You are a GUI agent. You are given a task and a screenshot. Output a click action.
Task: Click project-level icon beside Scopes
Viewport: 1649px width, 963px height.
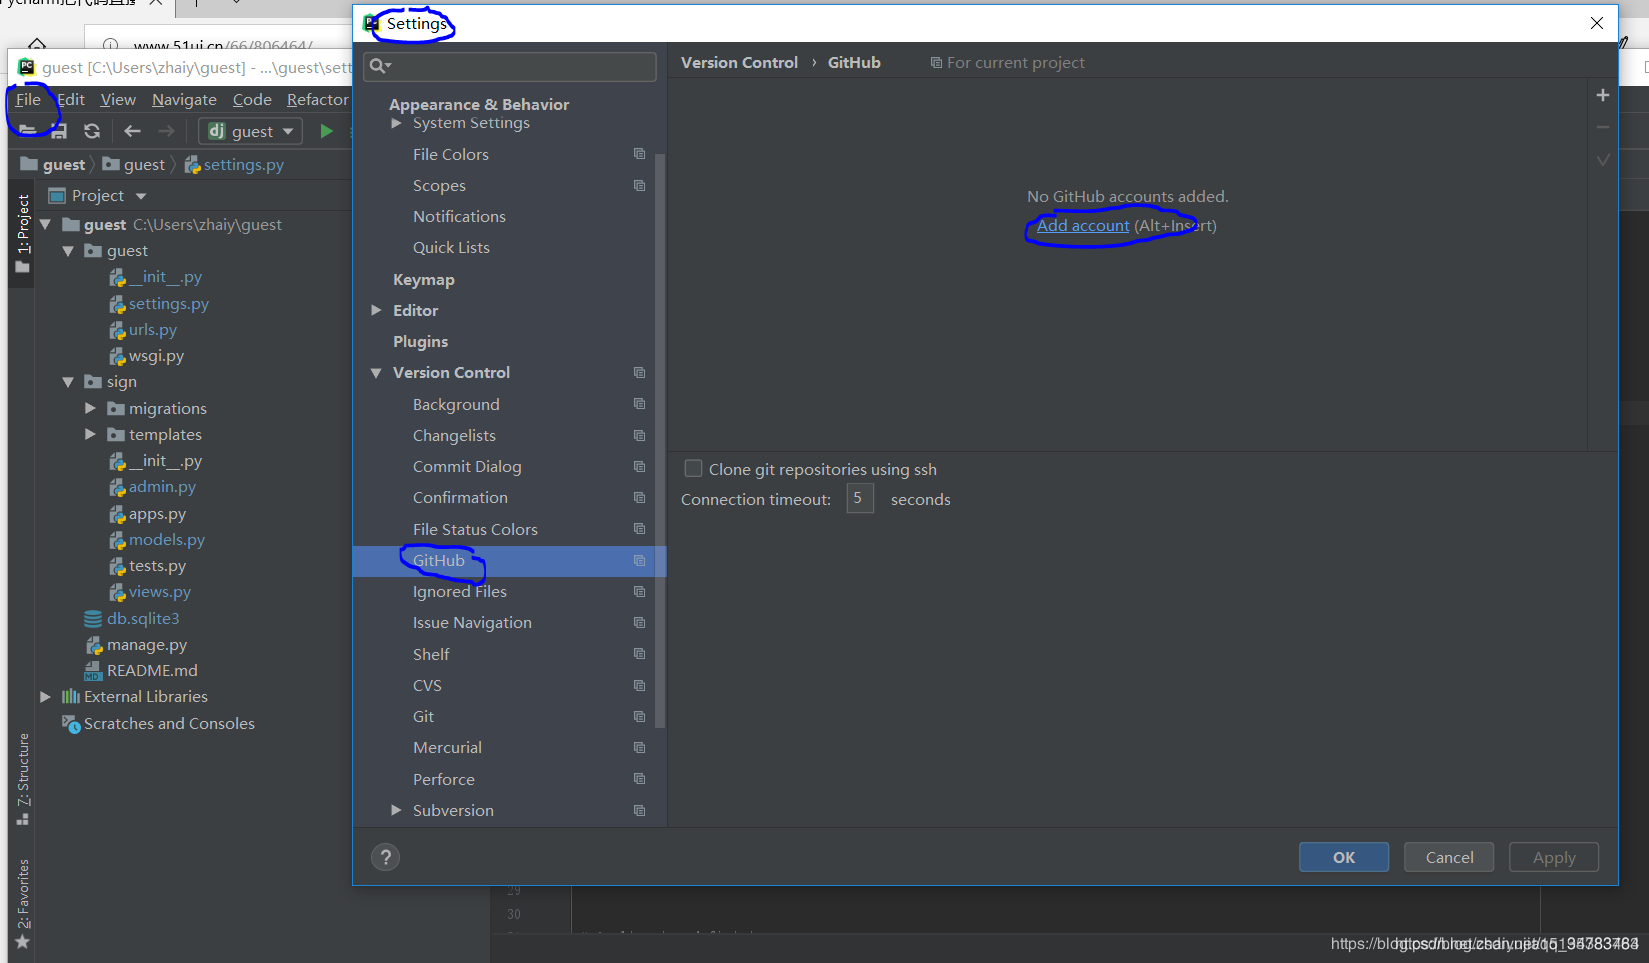click(639, 185)
